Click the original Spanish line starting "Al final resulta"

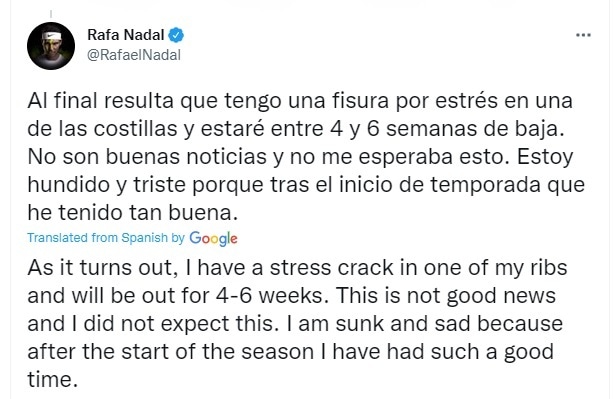(x=300, y=101)
